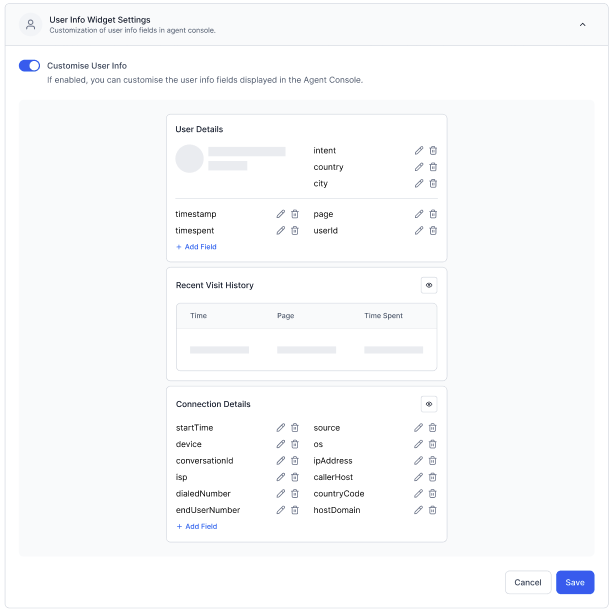Image resolution: width=611 pixels, height=610 pixels.
Task: Click the Time column header
Action: pyautogui.click(x=198, y=316)
